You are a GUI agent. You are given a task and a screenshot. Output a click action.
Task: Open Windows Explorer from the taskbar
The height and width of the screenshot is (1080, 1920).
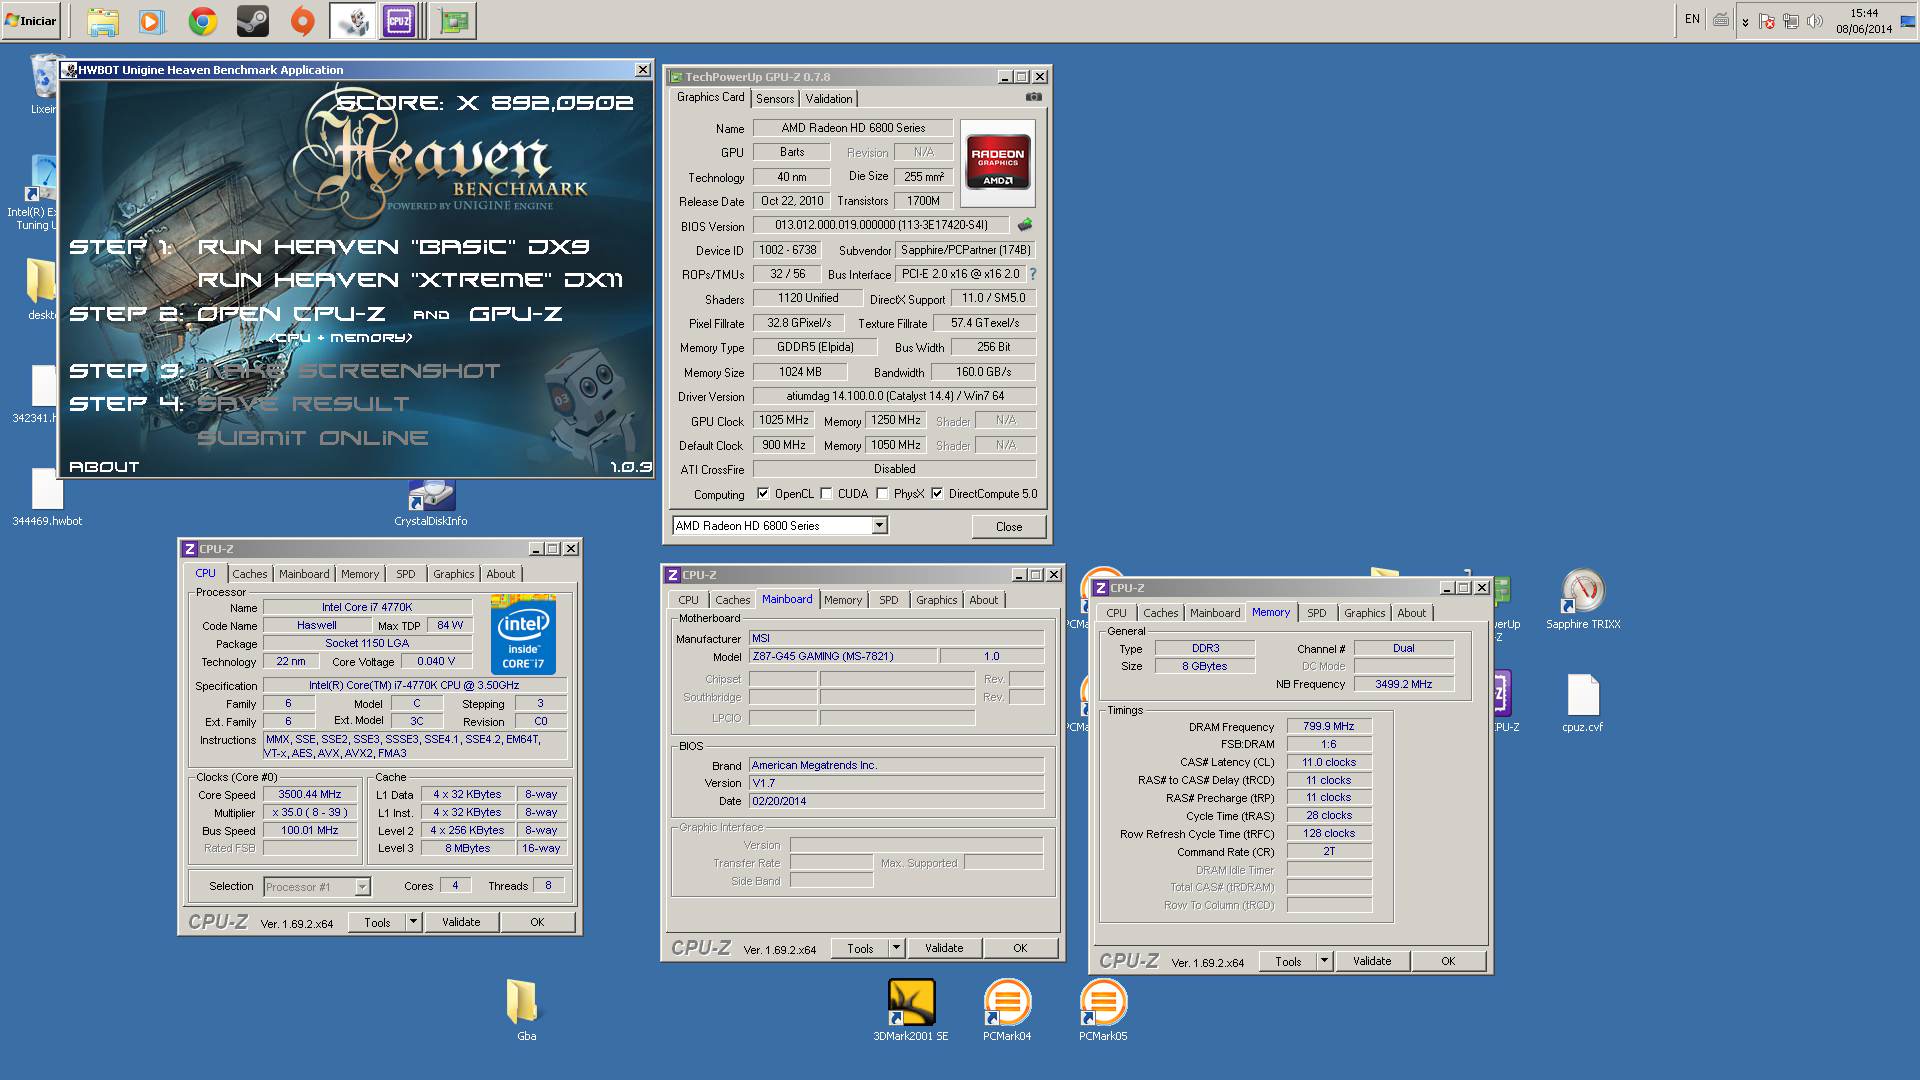coord(102,21)
